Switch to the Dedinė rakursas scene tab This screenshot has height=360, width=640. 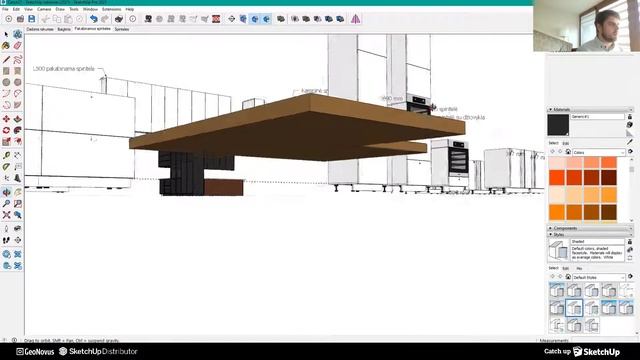pos(40,29)
